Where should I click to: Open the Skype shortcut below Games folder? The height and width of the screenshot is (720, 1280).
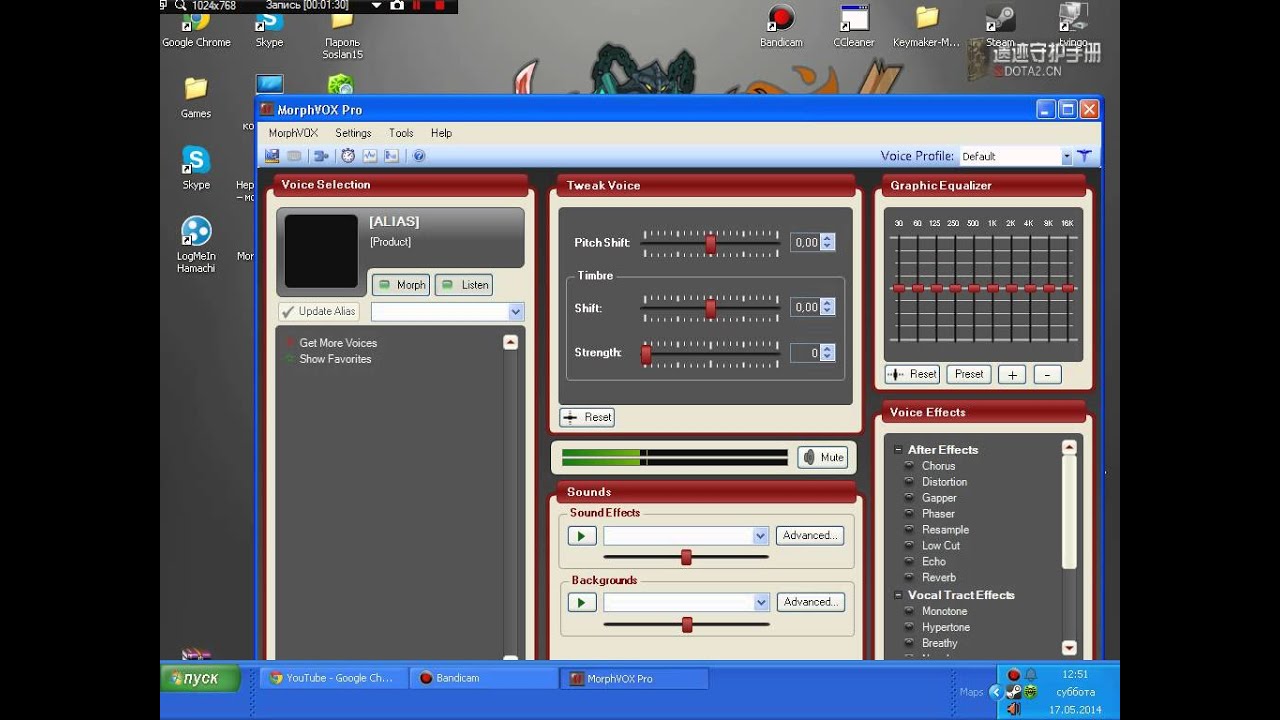coord(196,168)
